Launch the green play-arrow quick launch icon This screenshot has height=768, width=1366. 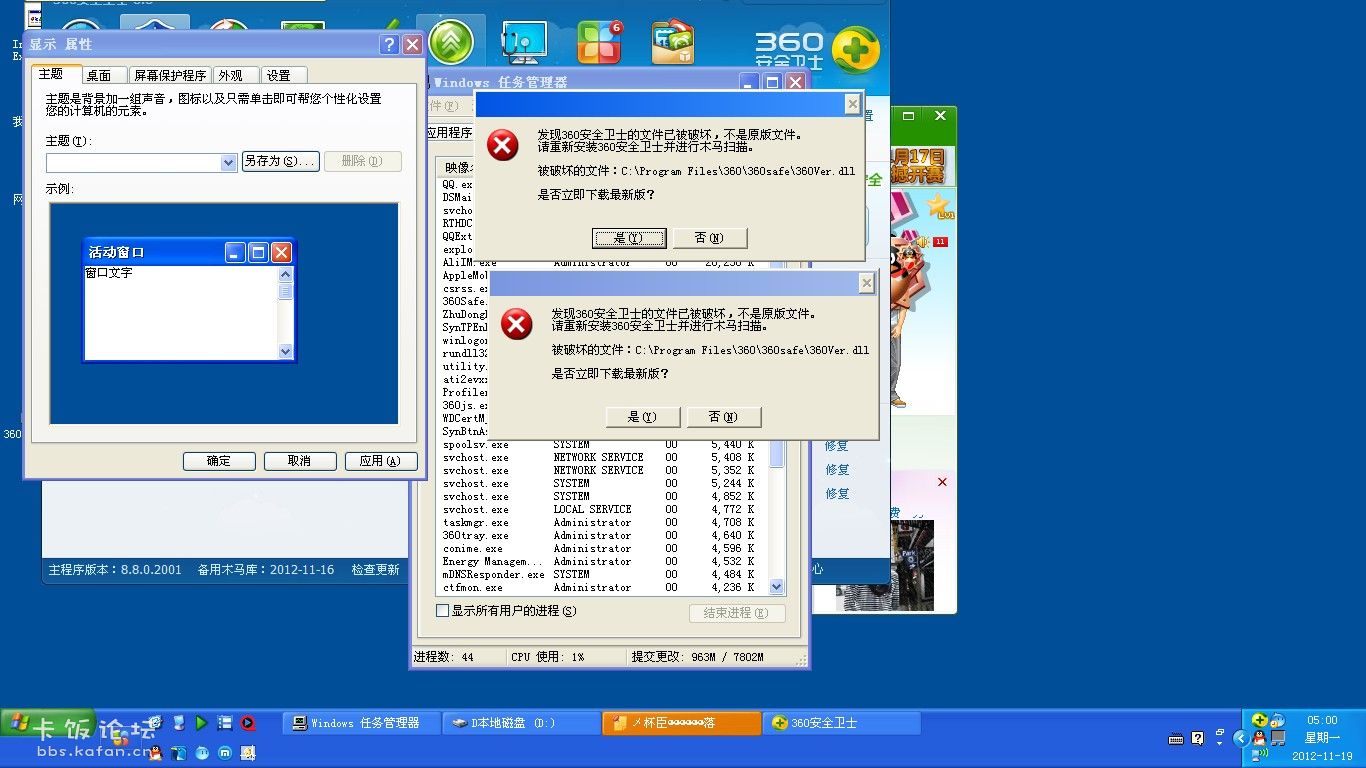pyautogui.click(x=202, y=722)
